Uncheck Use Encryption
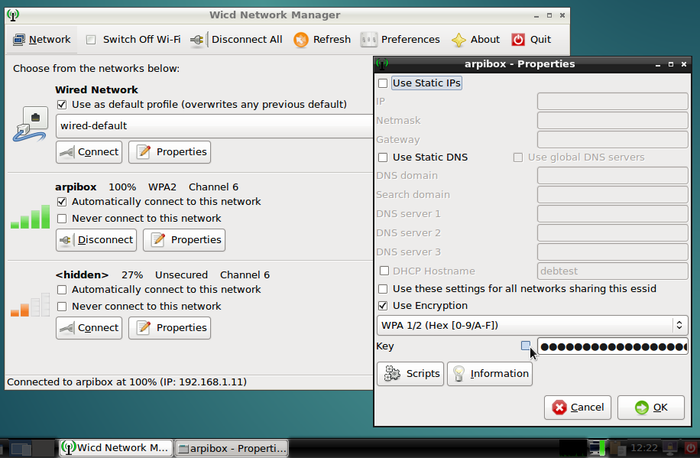The width and height of the screenshot is (700, 458). tap(383, 306)
